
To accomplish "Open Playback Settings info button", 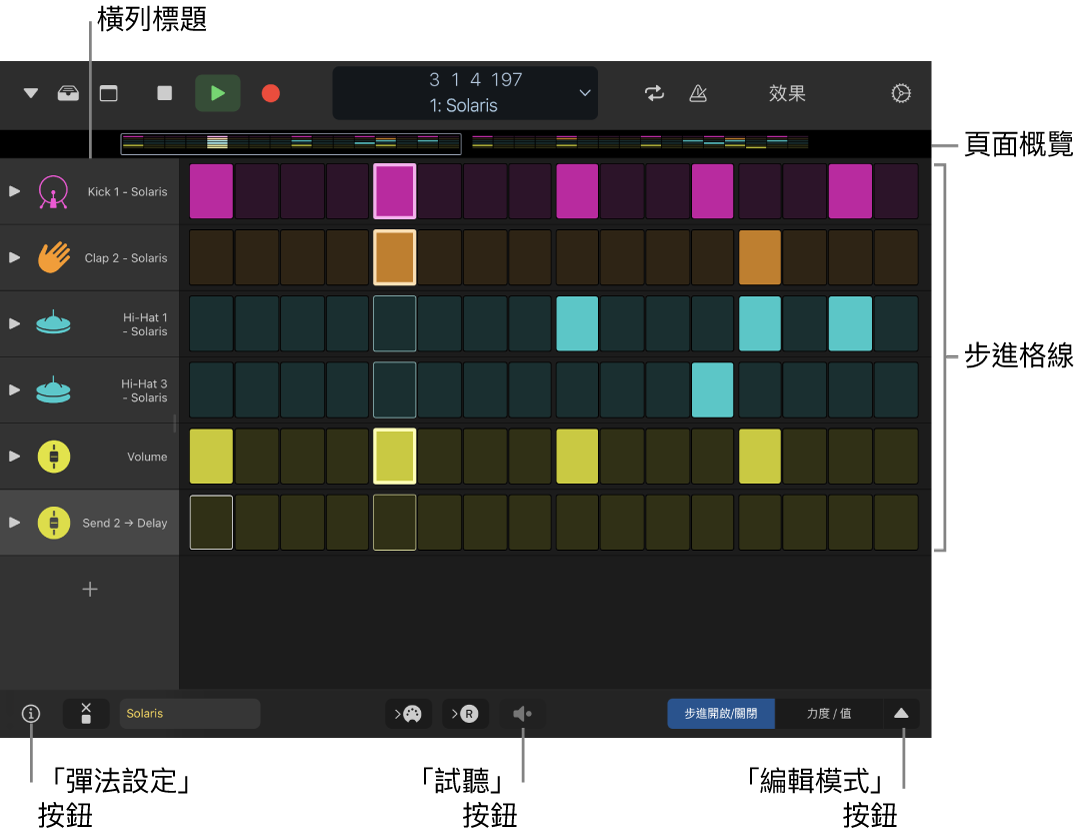I will 30,713.
